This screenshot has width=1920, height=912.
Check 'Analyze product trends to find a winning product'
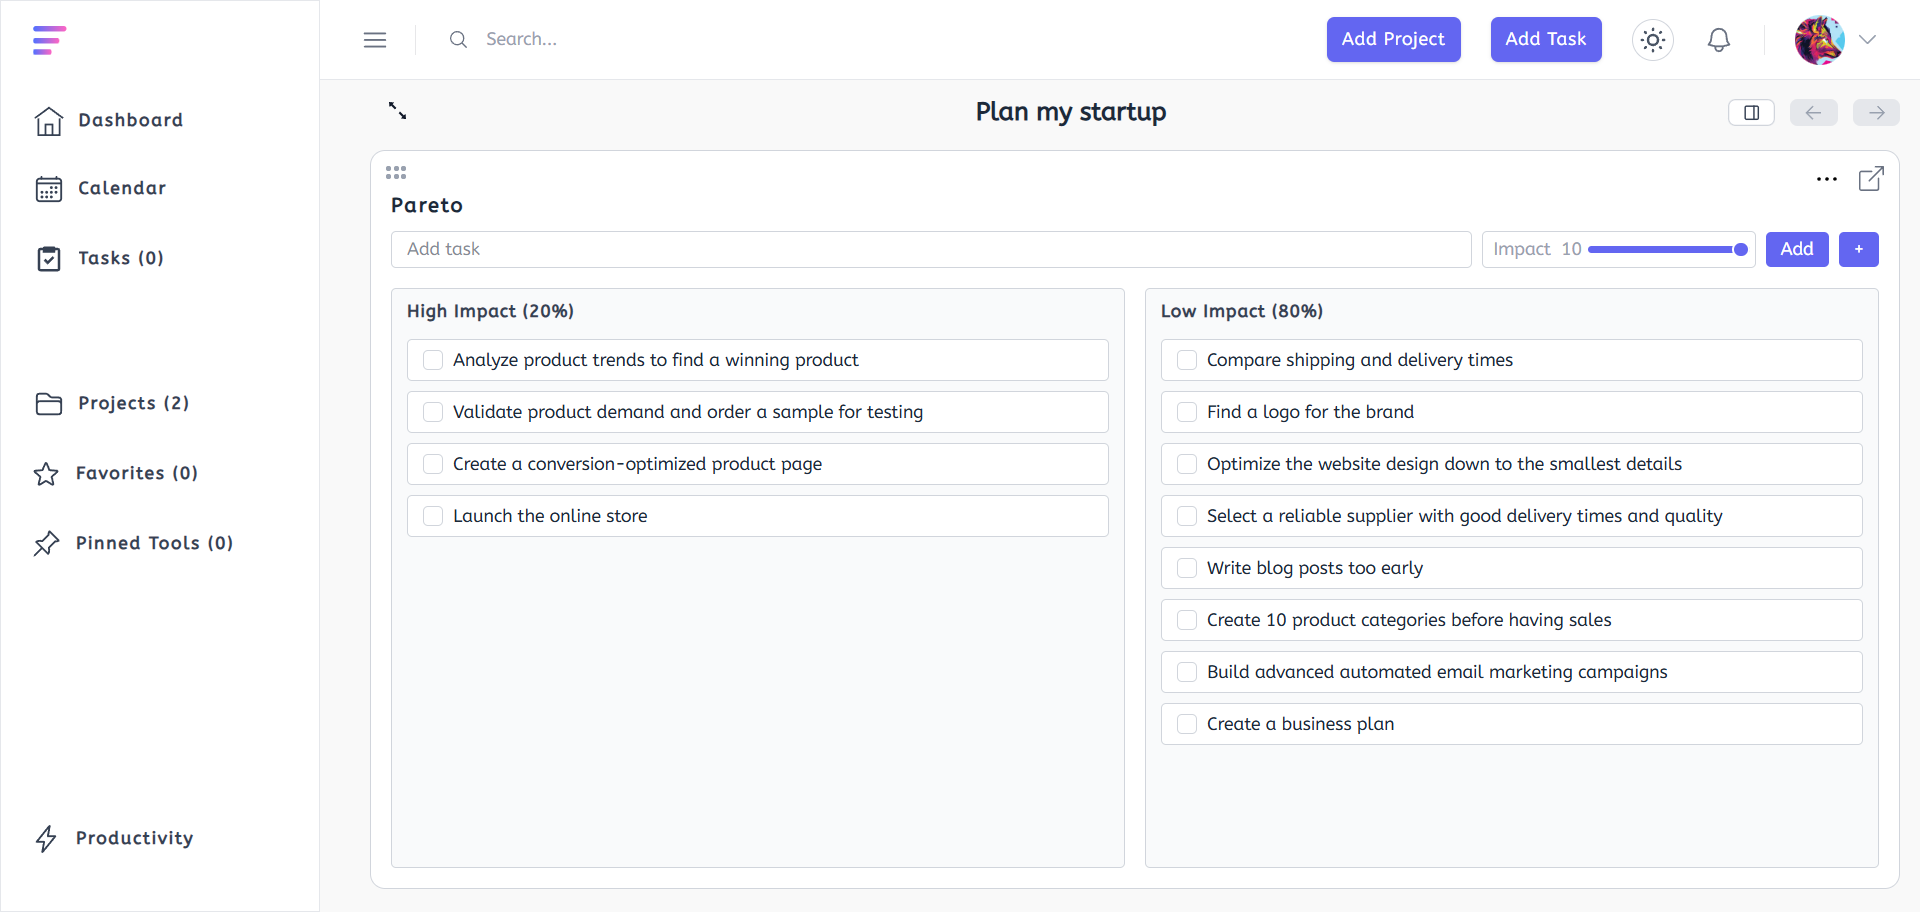[x=433, y=359]
